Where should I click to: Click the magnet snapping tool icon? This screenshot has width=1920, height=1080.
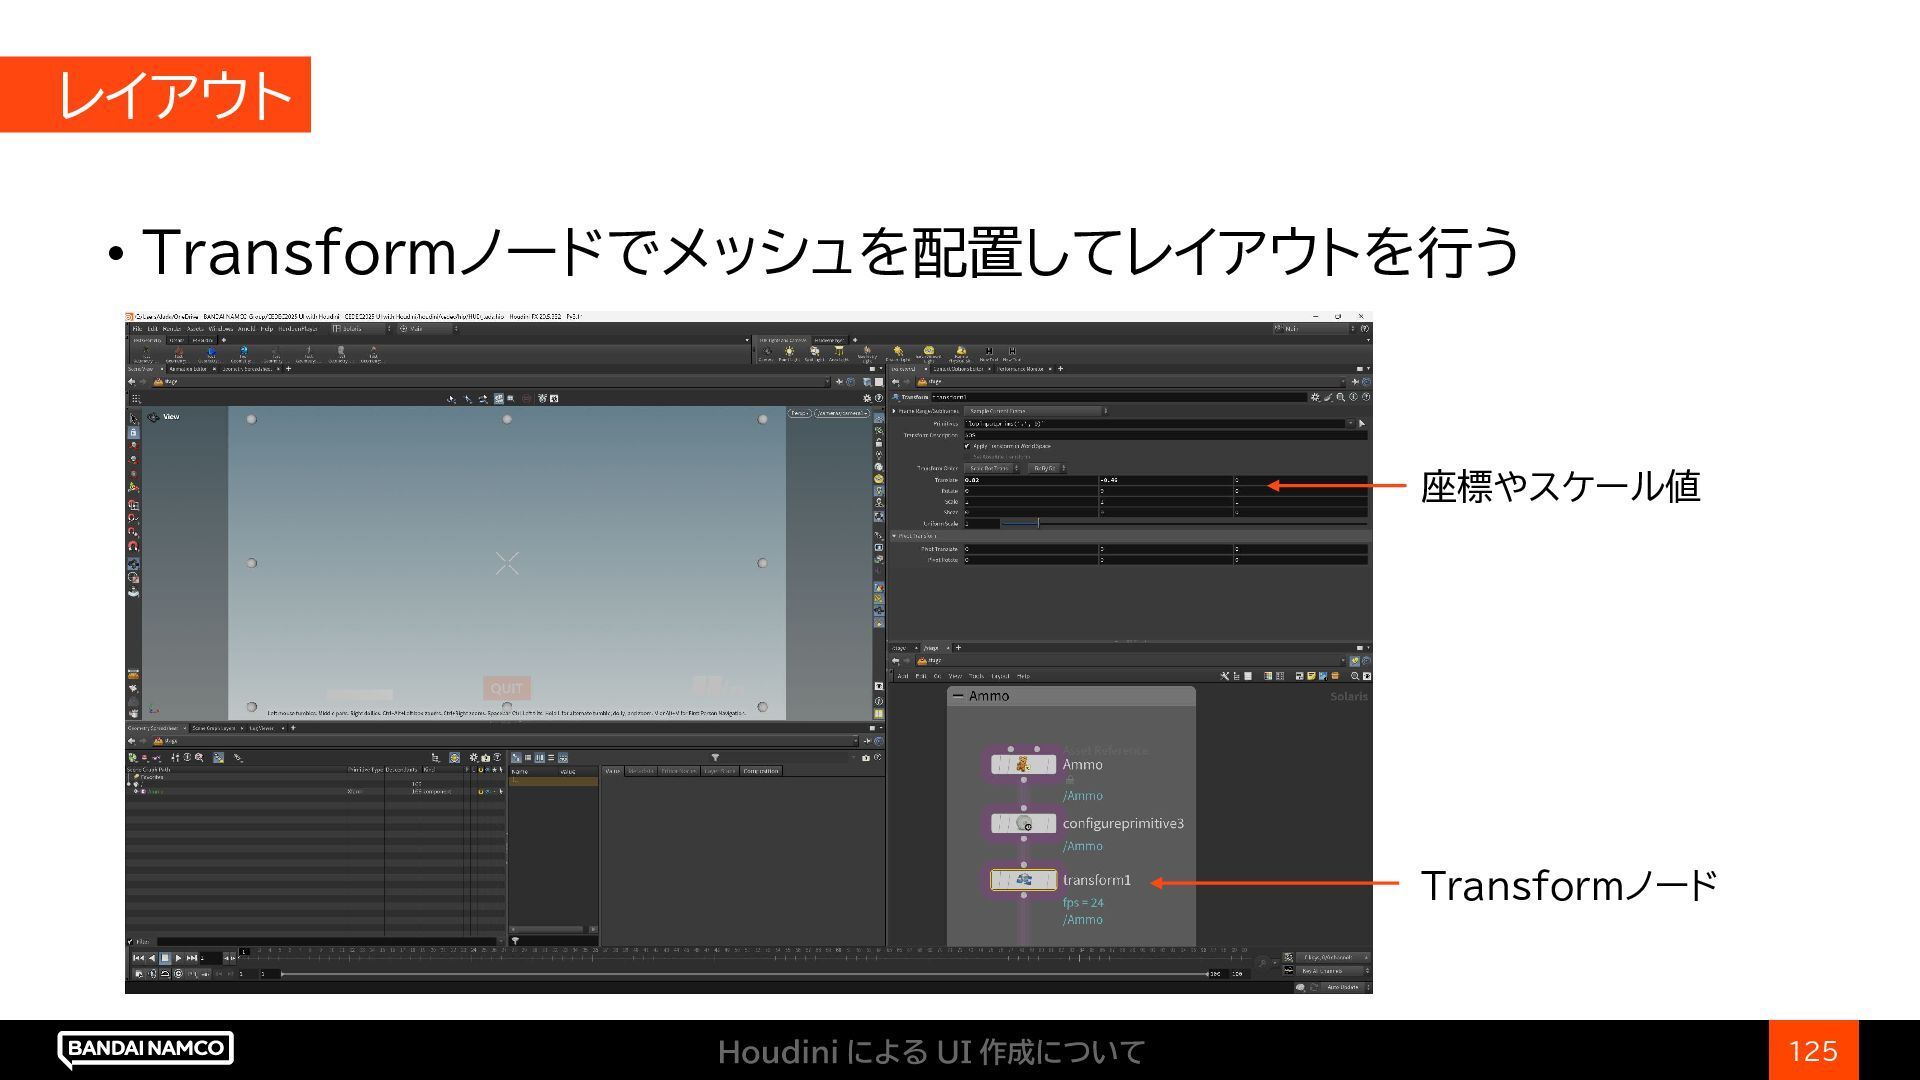tap(133, 546)
